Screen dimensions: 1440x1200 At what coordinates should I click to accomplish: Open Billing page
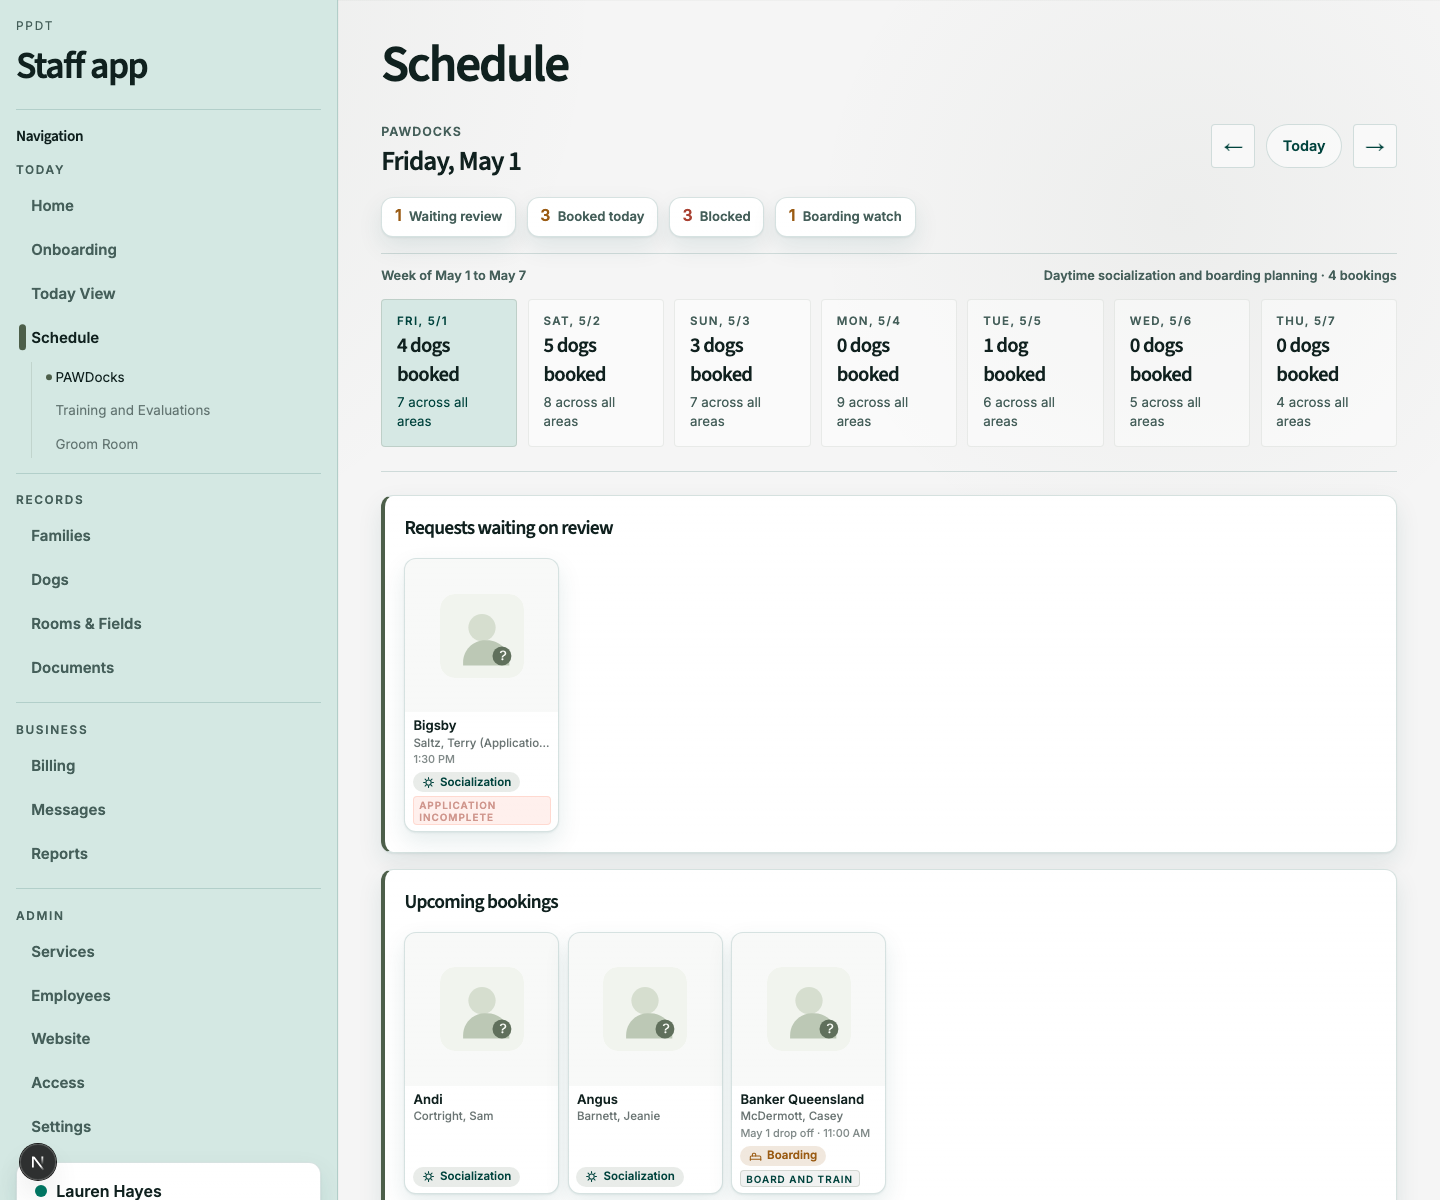pos(53,766)
